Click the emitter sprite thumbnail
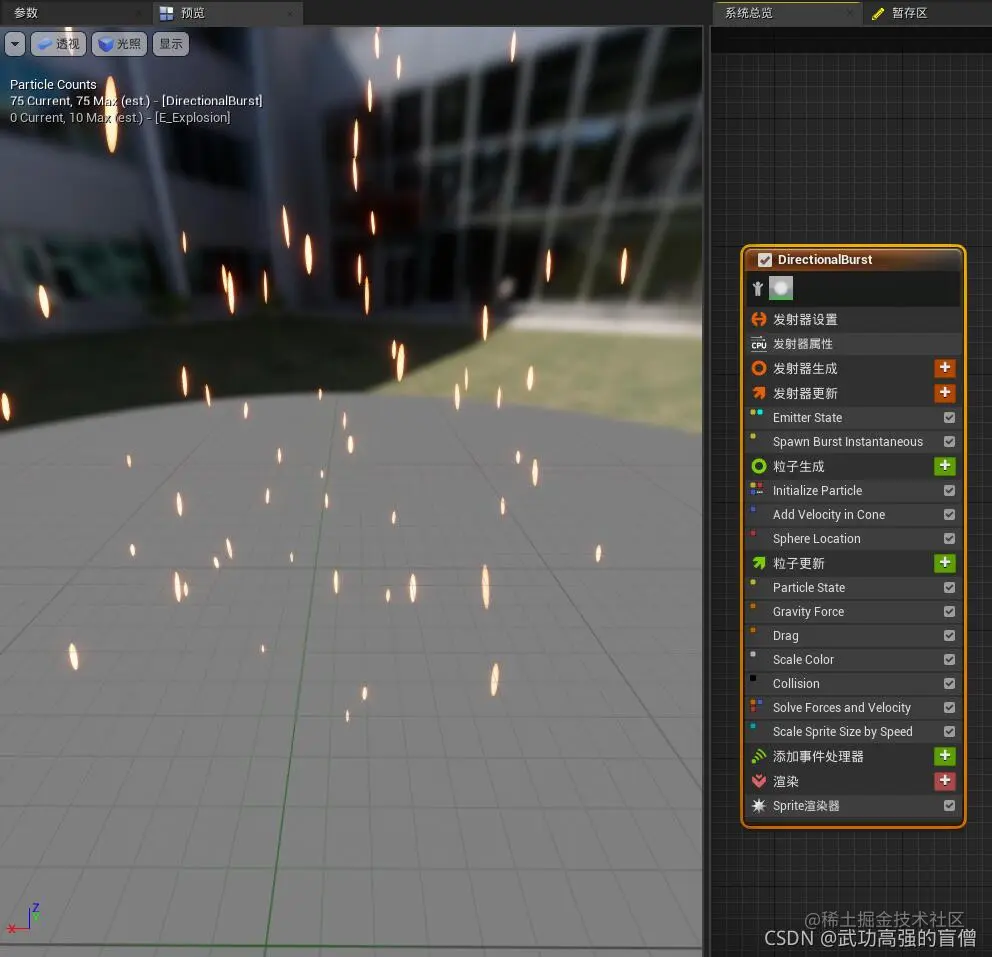The height and width of the screenshot is (957, 992). [781, 288]
